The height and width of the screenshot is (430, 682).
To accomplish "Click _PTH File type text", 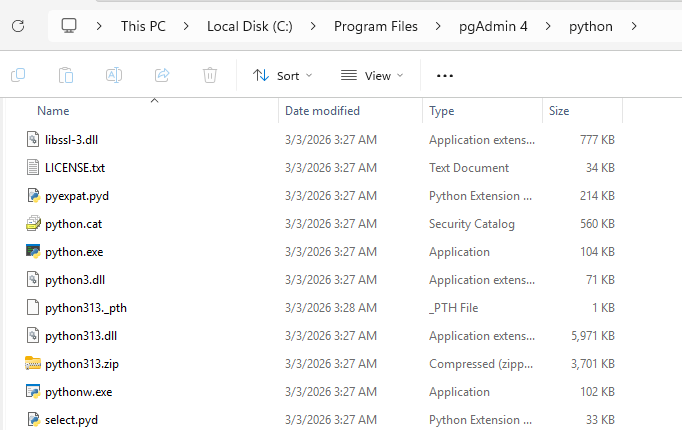I will [x=454, y=307].
